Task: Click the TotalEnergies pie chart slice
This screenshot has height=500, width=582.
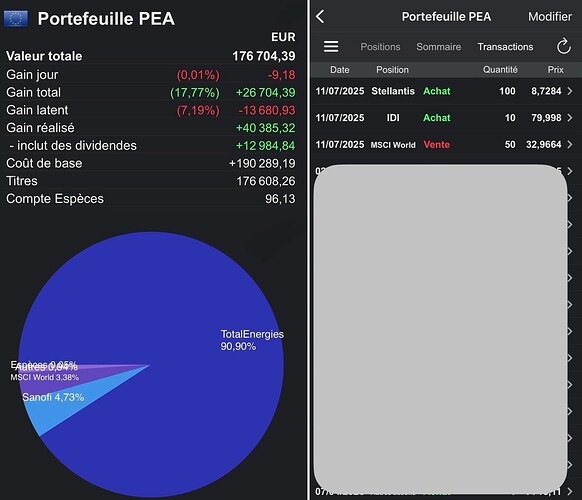Action: [x=167, y=297]
